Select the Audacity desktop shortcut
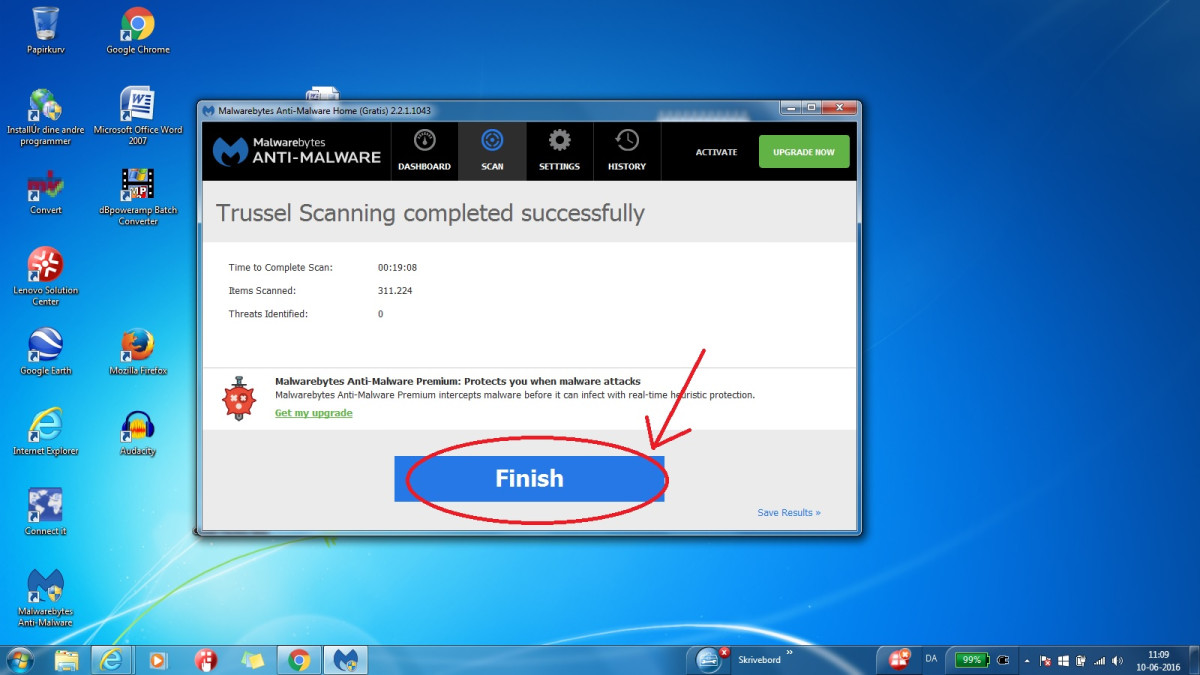This screenshot has width=1200, height=675. coord(138,432)
